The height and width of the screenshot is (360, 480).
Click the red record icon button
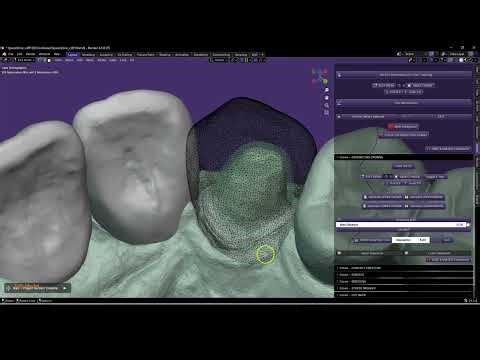tap(391, 126)
